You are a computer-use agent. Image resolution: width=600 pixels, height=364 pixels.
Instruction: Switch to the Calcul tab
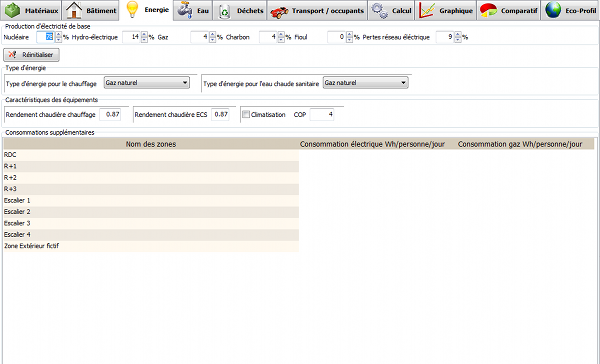(x=391, y=10)
